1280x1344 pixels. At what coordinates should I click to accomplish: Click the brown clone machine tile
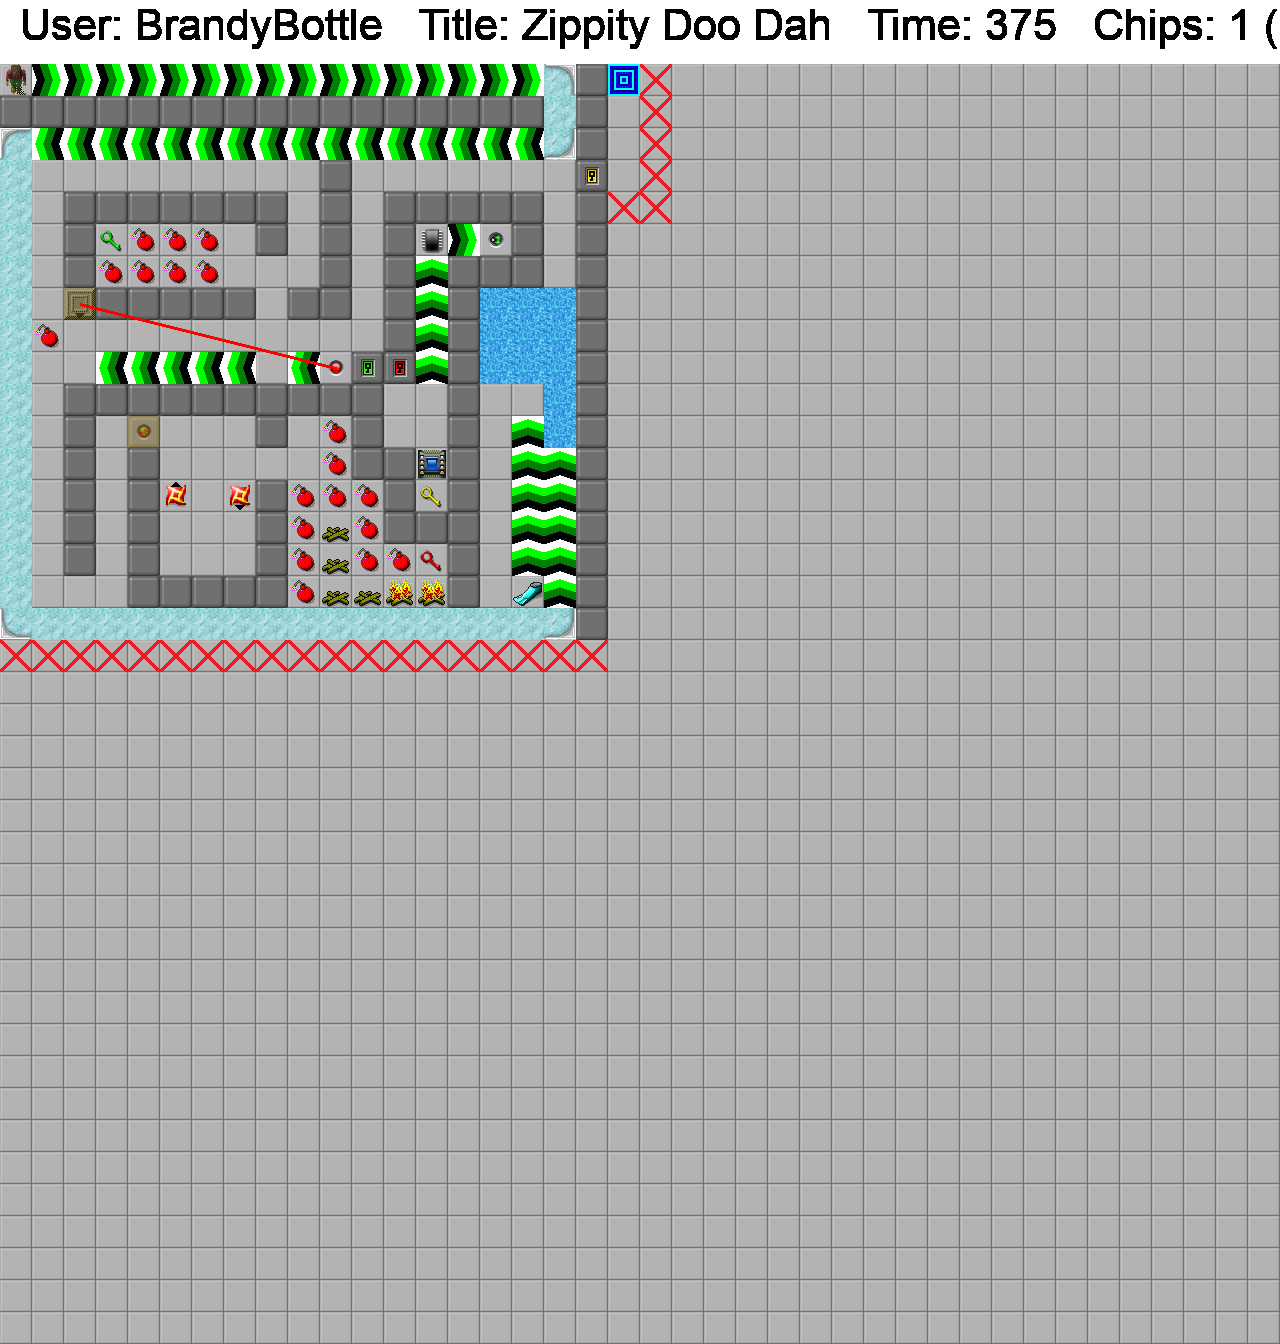click(x=80, y=304)
